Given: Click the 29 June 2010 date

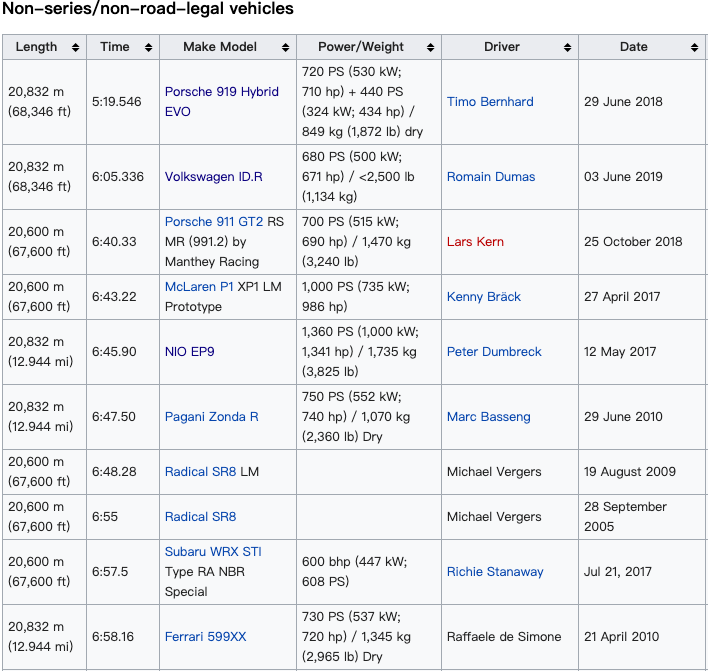Looking at the screenshot, I should 623,417.
